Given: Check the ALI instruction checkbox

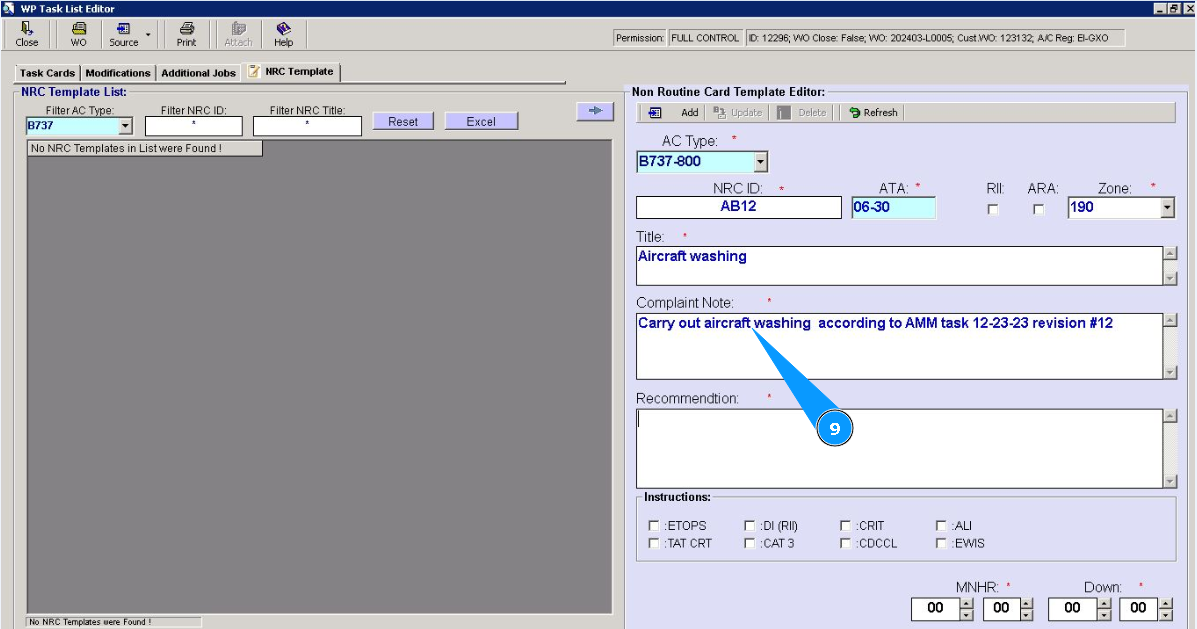Looking at the screenshot, I should tap(941, 525).
